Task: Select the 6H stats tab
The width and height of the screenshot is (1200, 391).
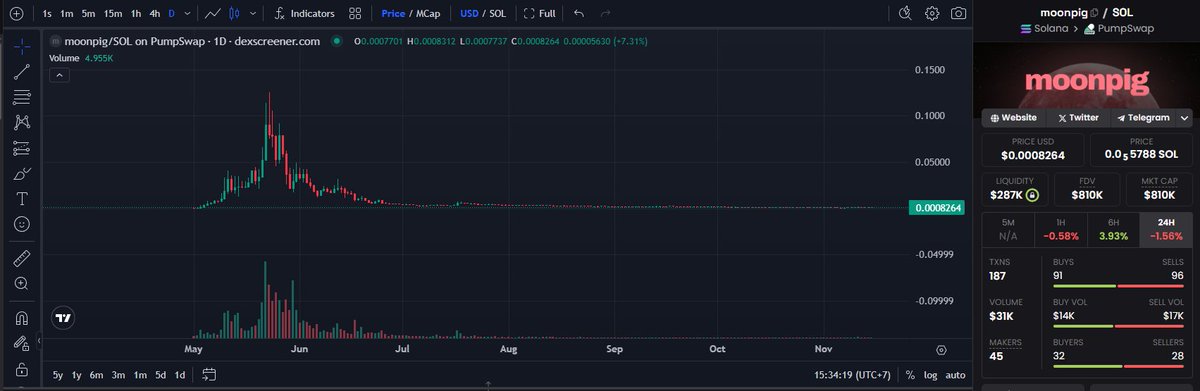Action: click(x=1113, y=229)
